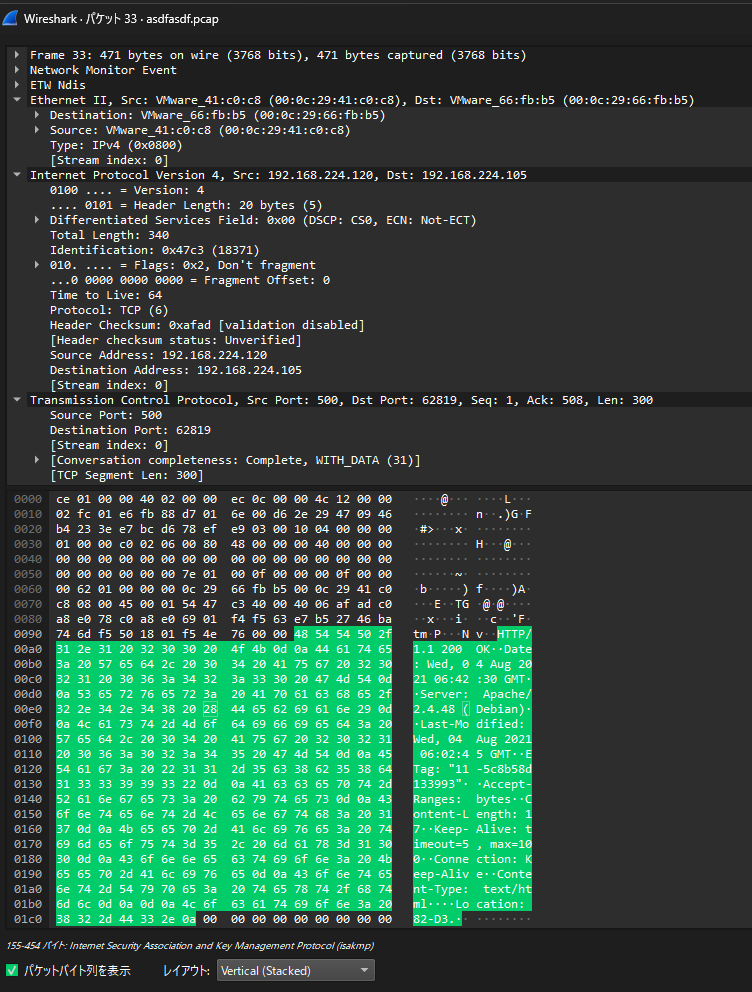Expand the Network Monitor Event row
752x992 pixels.
[17, 70]
